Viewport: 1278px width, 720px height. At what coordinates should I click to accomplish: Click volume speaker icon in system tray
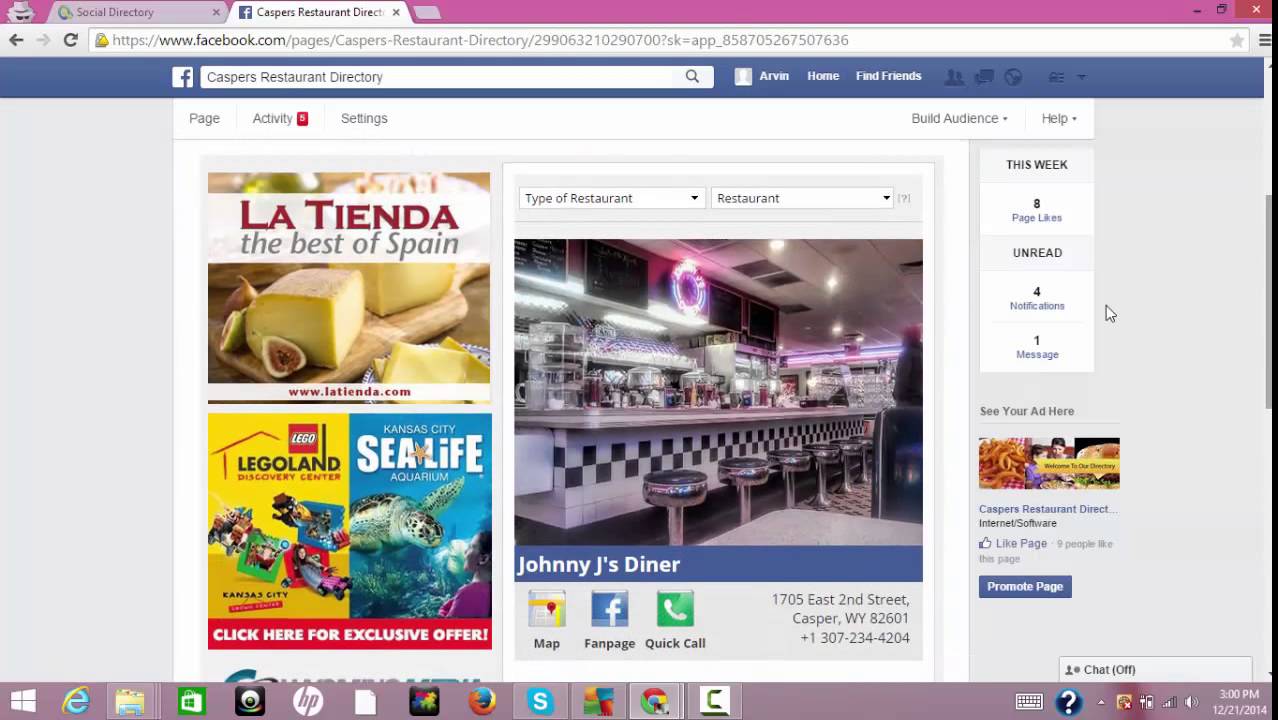point(1191,702)
